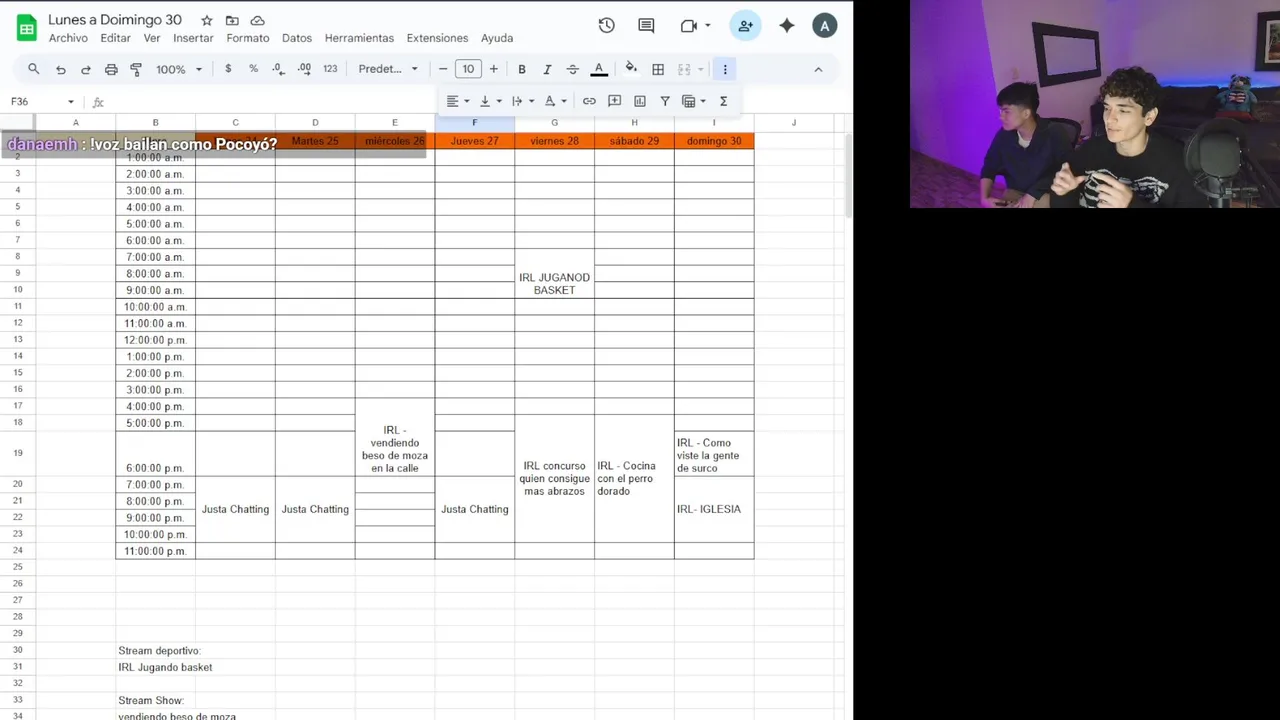Select the Jueves 27 header cell
This screenshot has width=1280, height=720.
pos(475,141)
